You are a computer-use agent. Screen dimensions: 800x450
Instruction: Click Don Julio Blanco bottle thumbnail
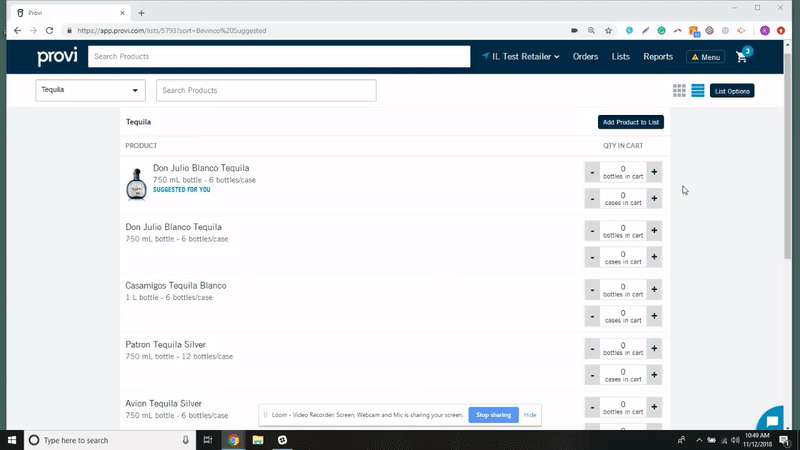pyautogui.click(x=136, y=184)
